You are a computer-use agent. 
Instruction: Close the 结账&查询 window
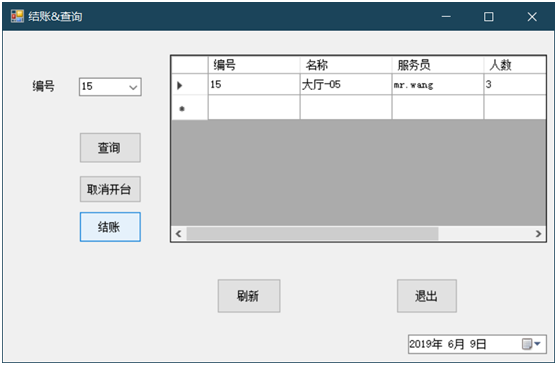point(532,17)
